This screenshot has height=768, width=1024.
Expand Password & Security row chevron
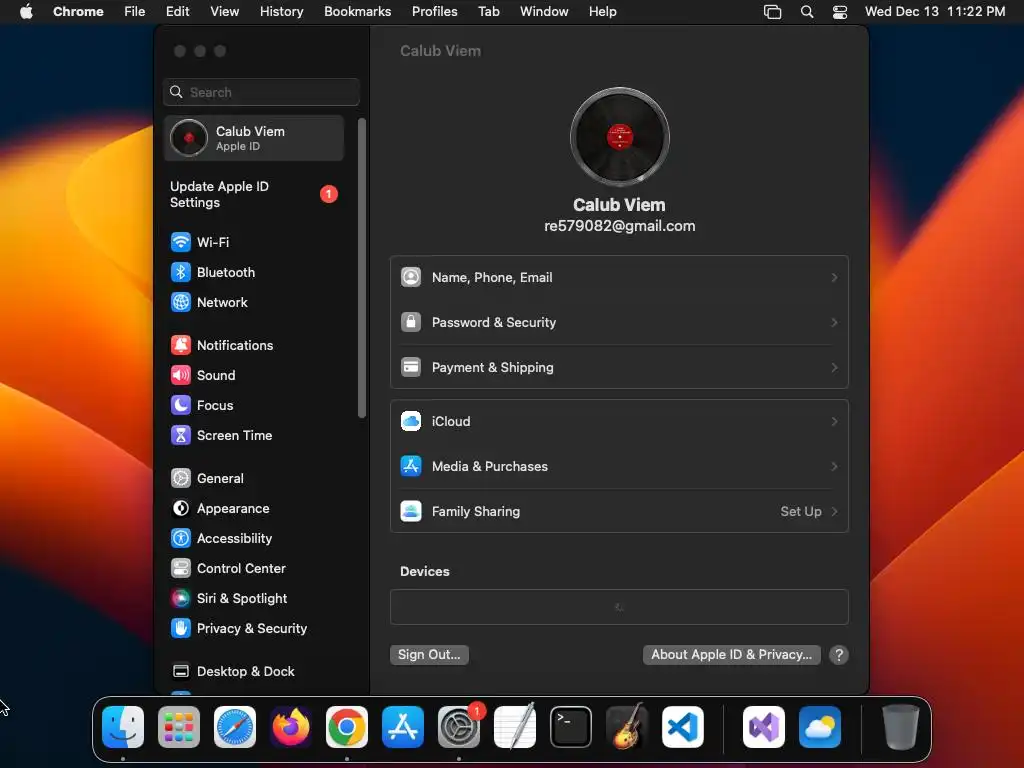(834, 323)
